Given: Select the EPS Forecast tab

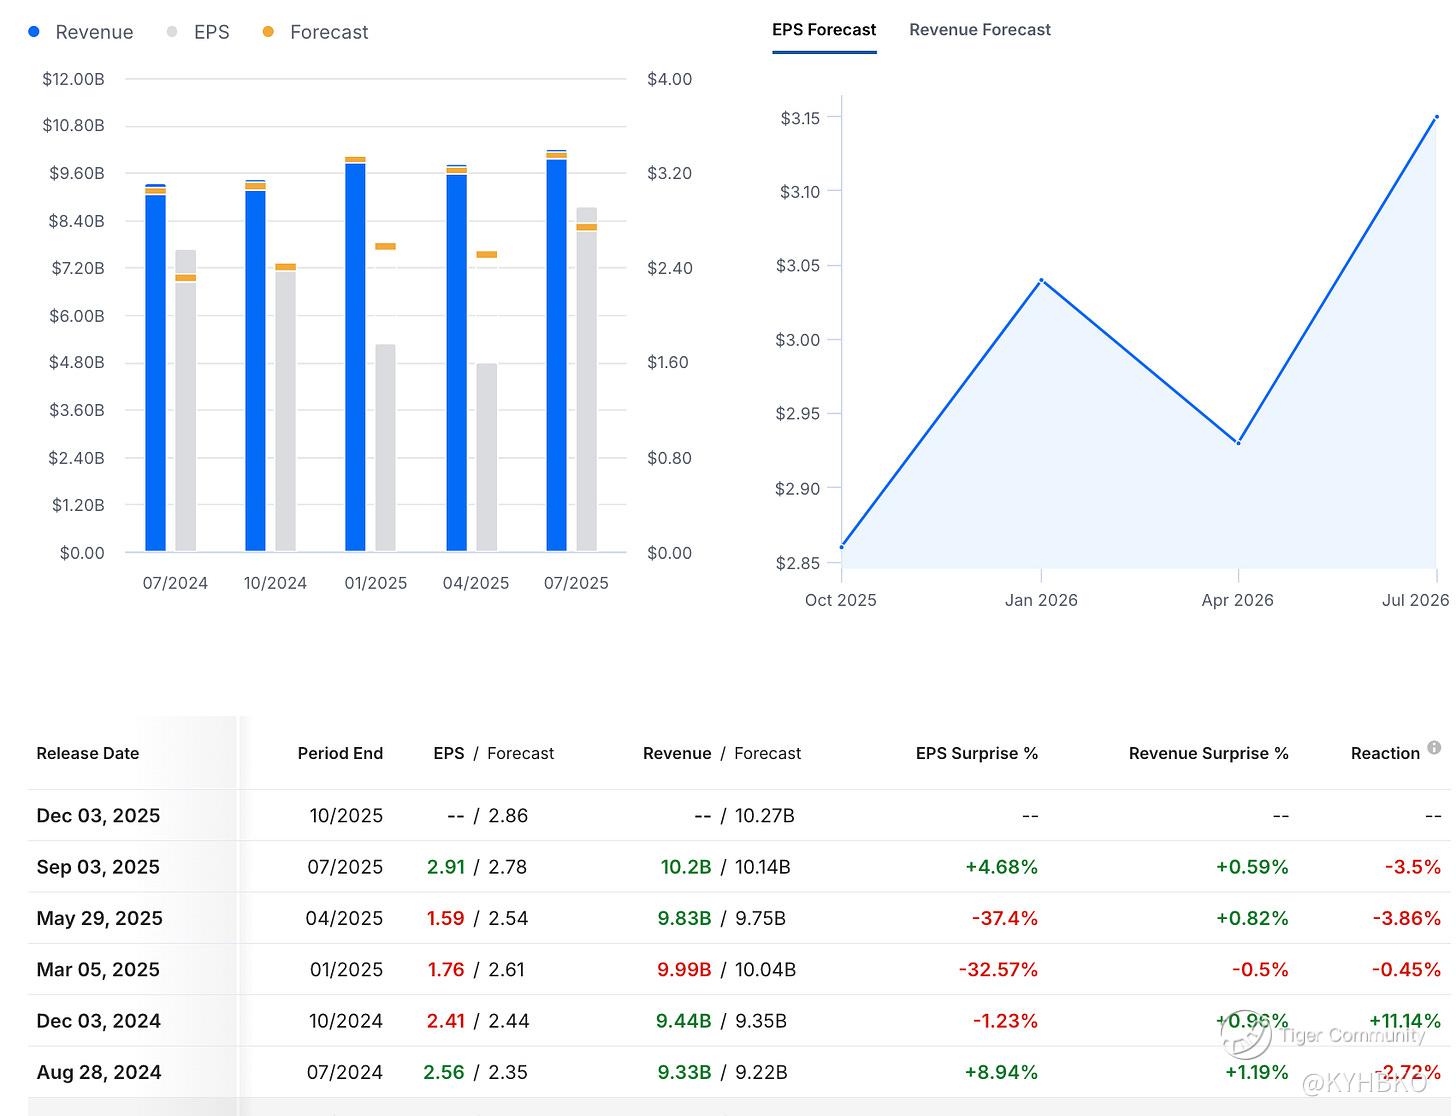Looking at the screenshot, I should pyautogui.click(x=824, y=30).
